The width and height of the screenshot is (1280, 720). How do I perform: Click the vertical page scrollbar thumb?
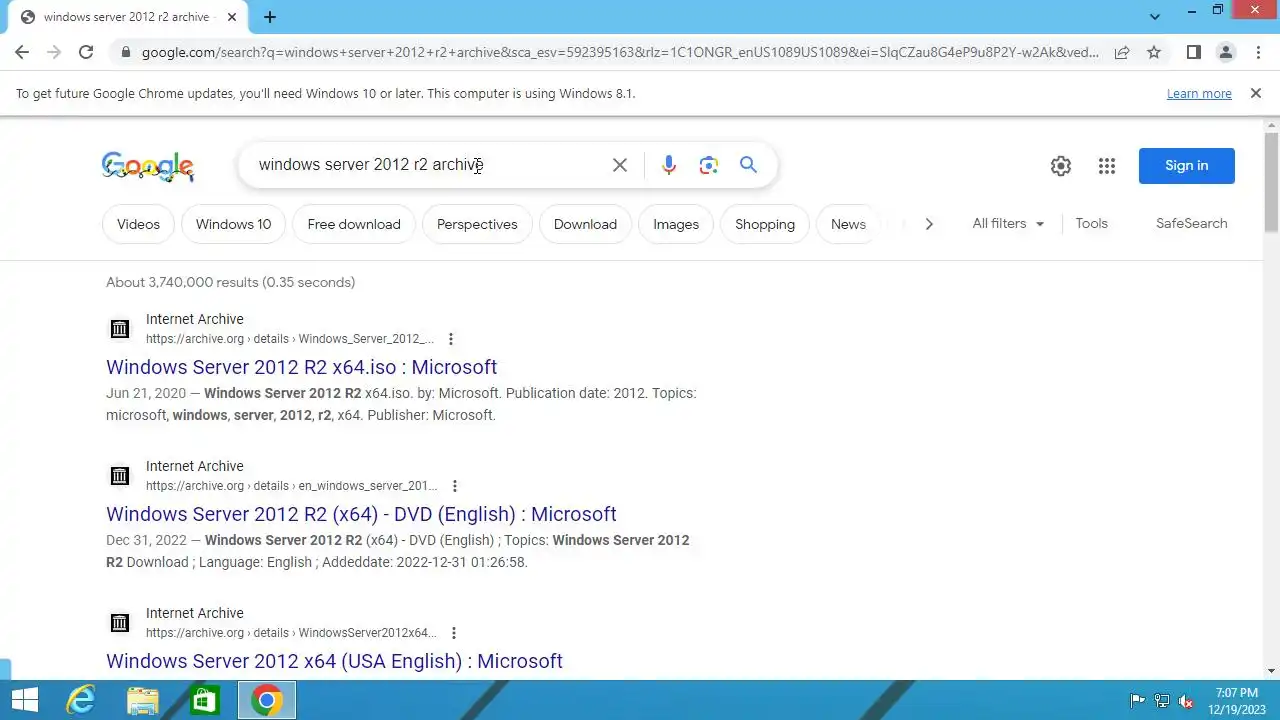point(1272,183)
